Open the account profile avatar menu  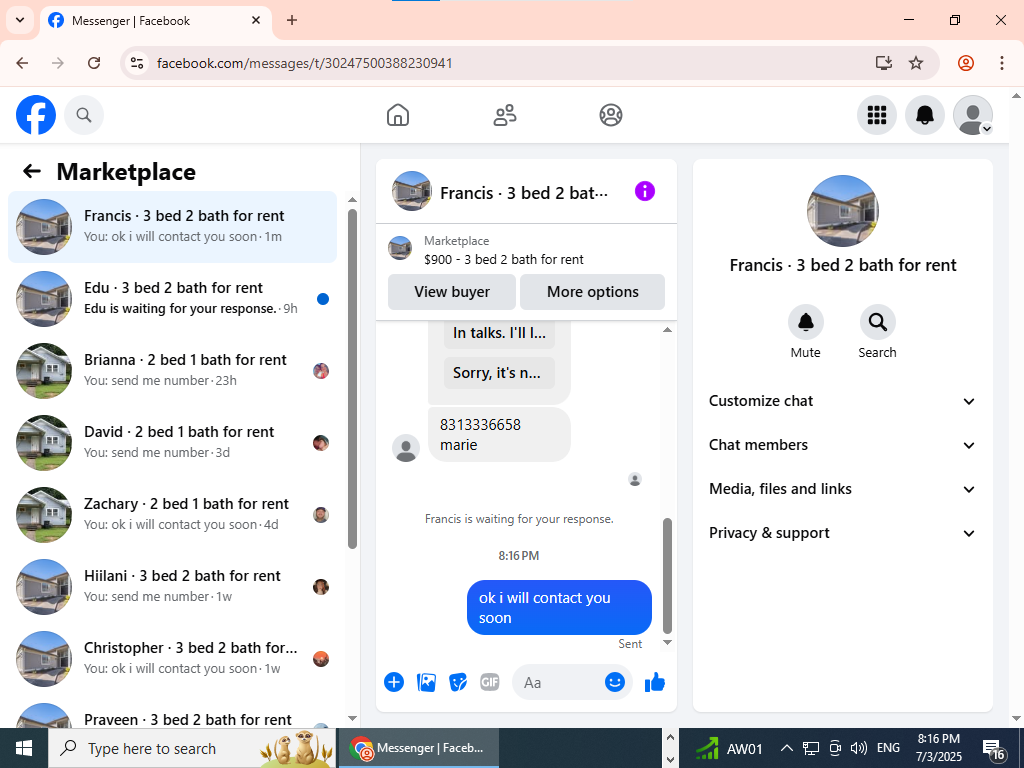tap(973, 115)
